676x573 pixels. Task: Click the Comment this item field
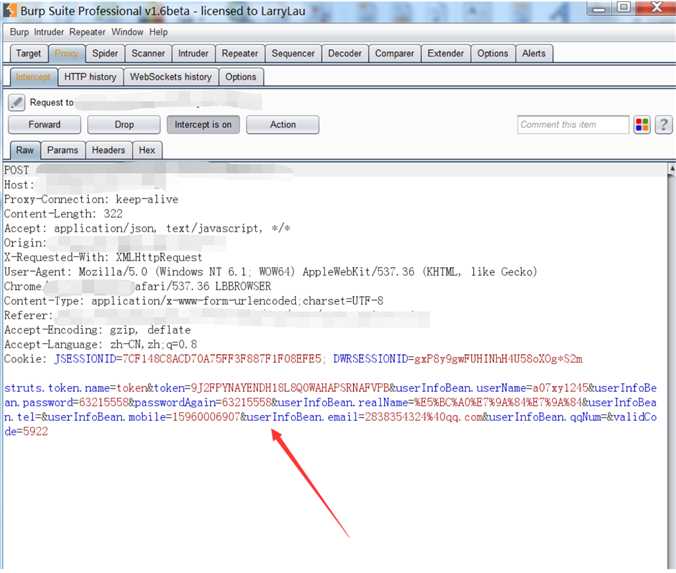[573, 125]
